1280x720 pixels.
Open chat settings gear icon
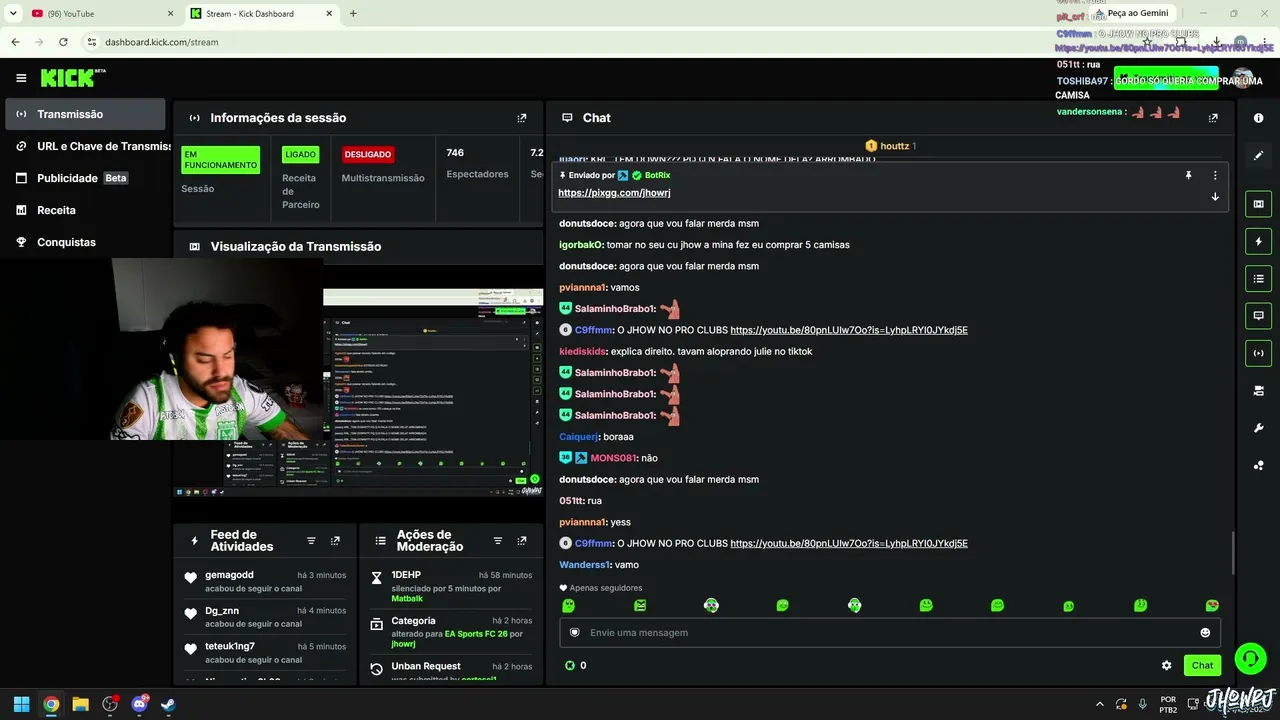[1166, 665]
